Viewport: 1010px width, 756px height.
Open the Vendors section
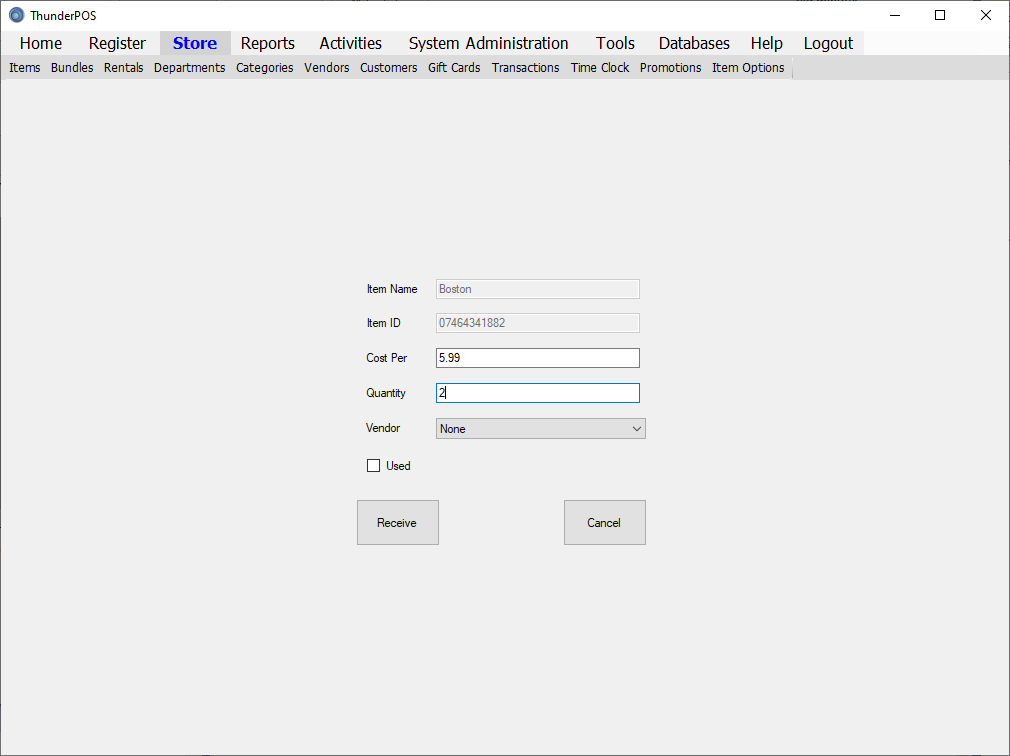(x=327, y=68)
